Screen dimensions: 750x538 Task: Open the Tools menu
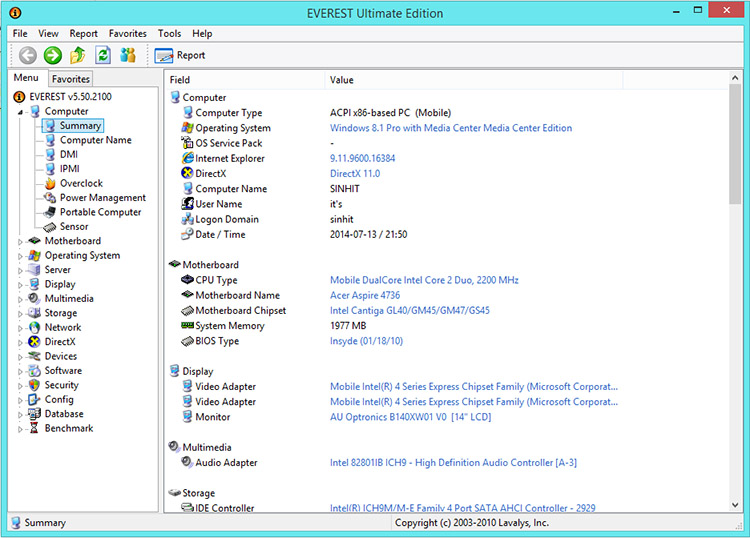[x=169, y=33]
